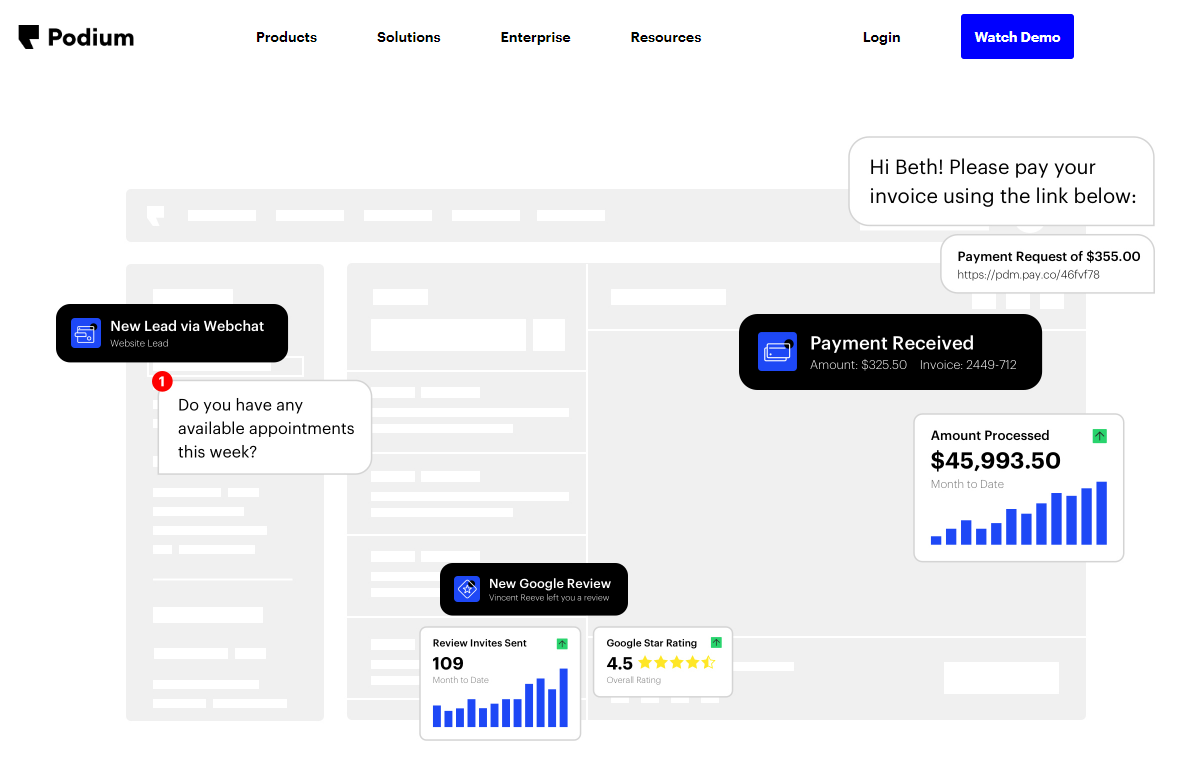Image resolution: width=1197 pixels, height=759 pixels.
Task: Select Enterprise in the navigation bar
Action: 535,37
